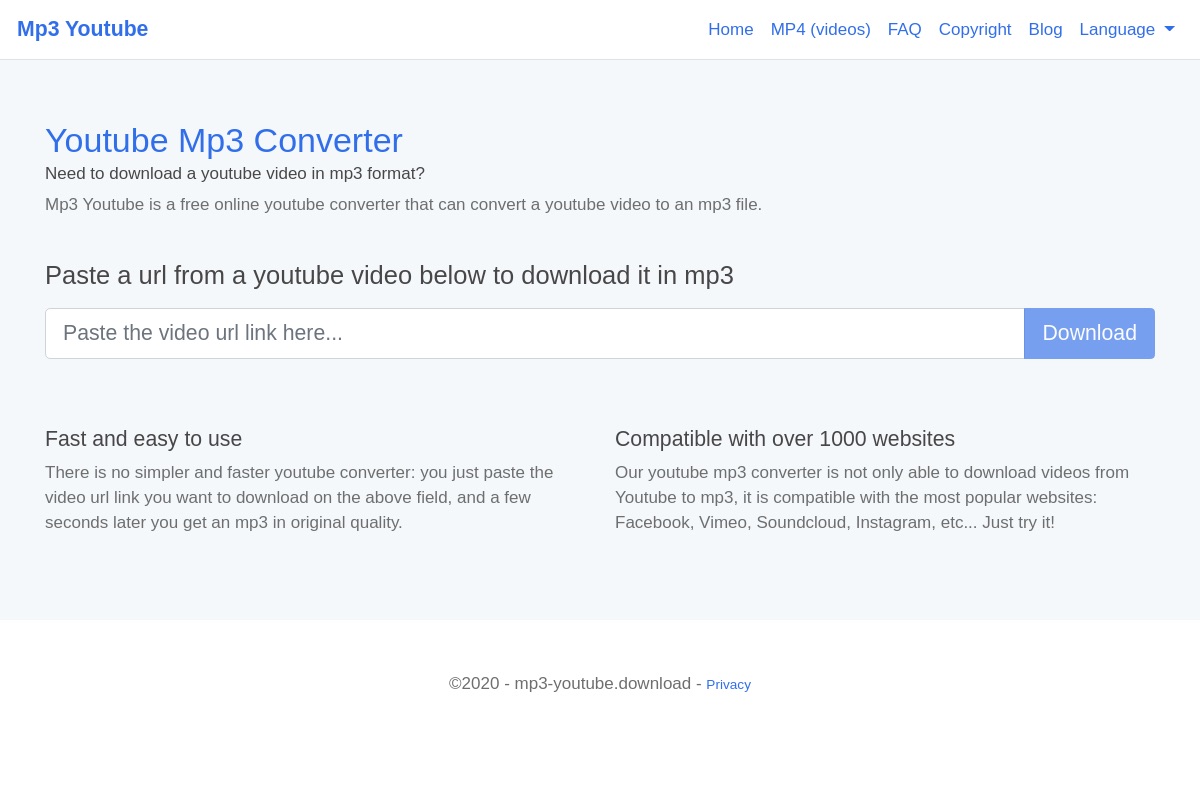Click 'Need to download a youtube video' text
This screenshot has width=1200, height=803.
pos(235,174)
